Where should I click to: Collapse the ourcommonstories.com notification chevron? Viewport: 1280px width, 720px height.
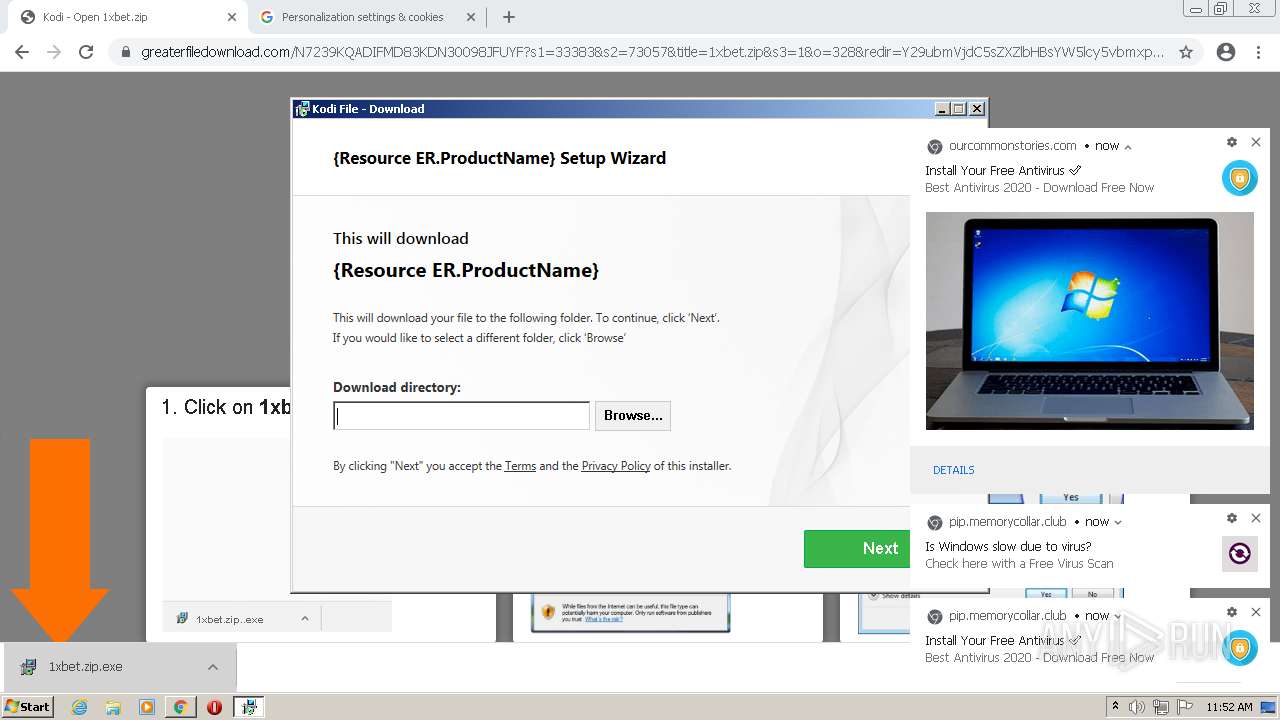pyautogui.click(x=1128, y=147)
